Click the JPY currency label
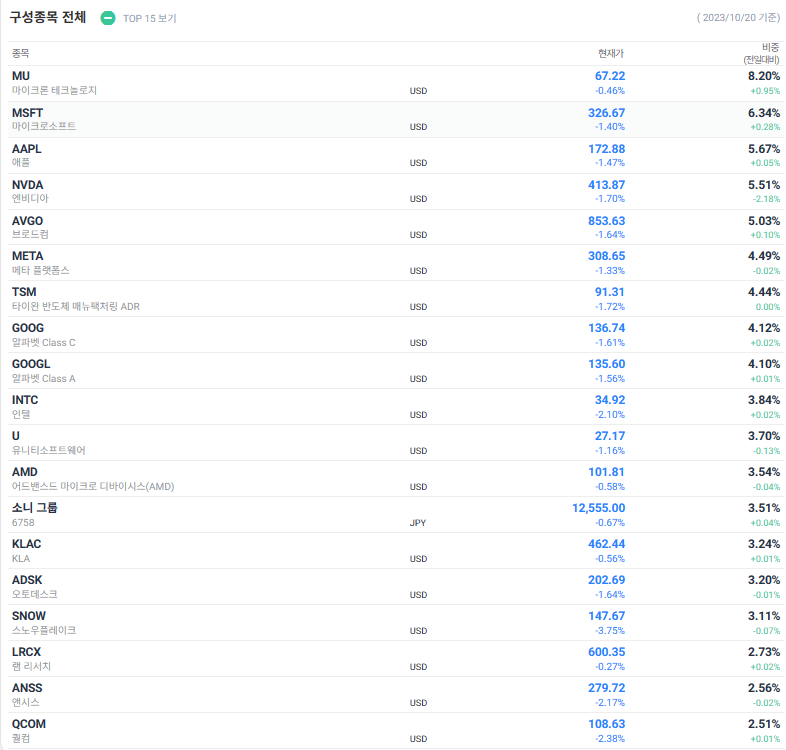 coord(418,523)
